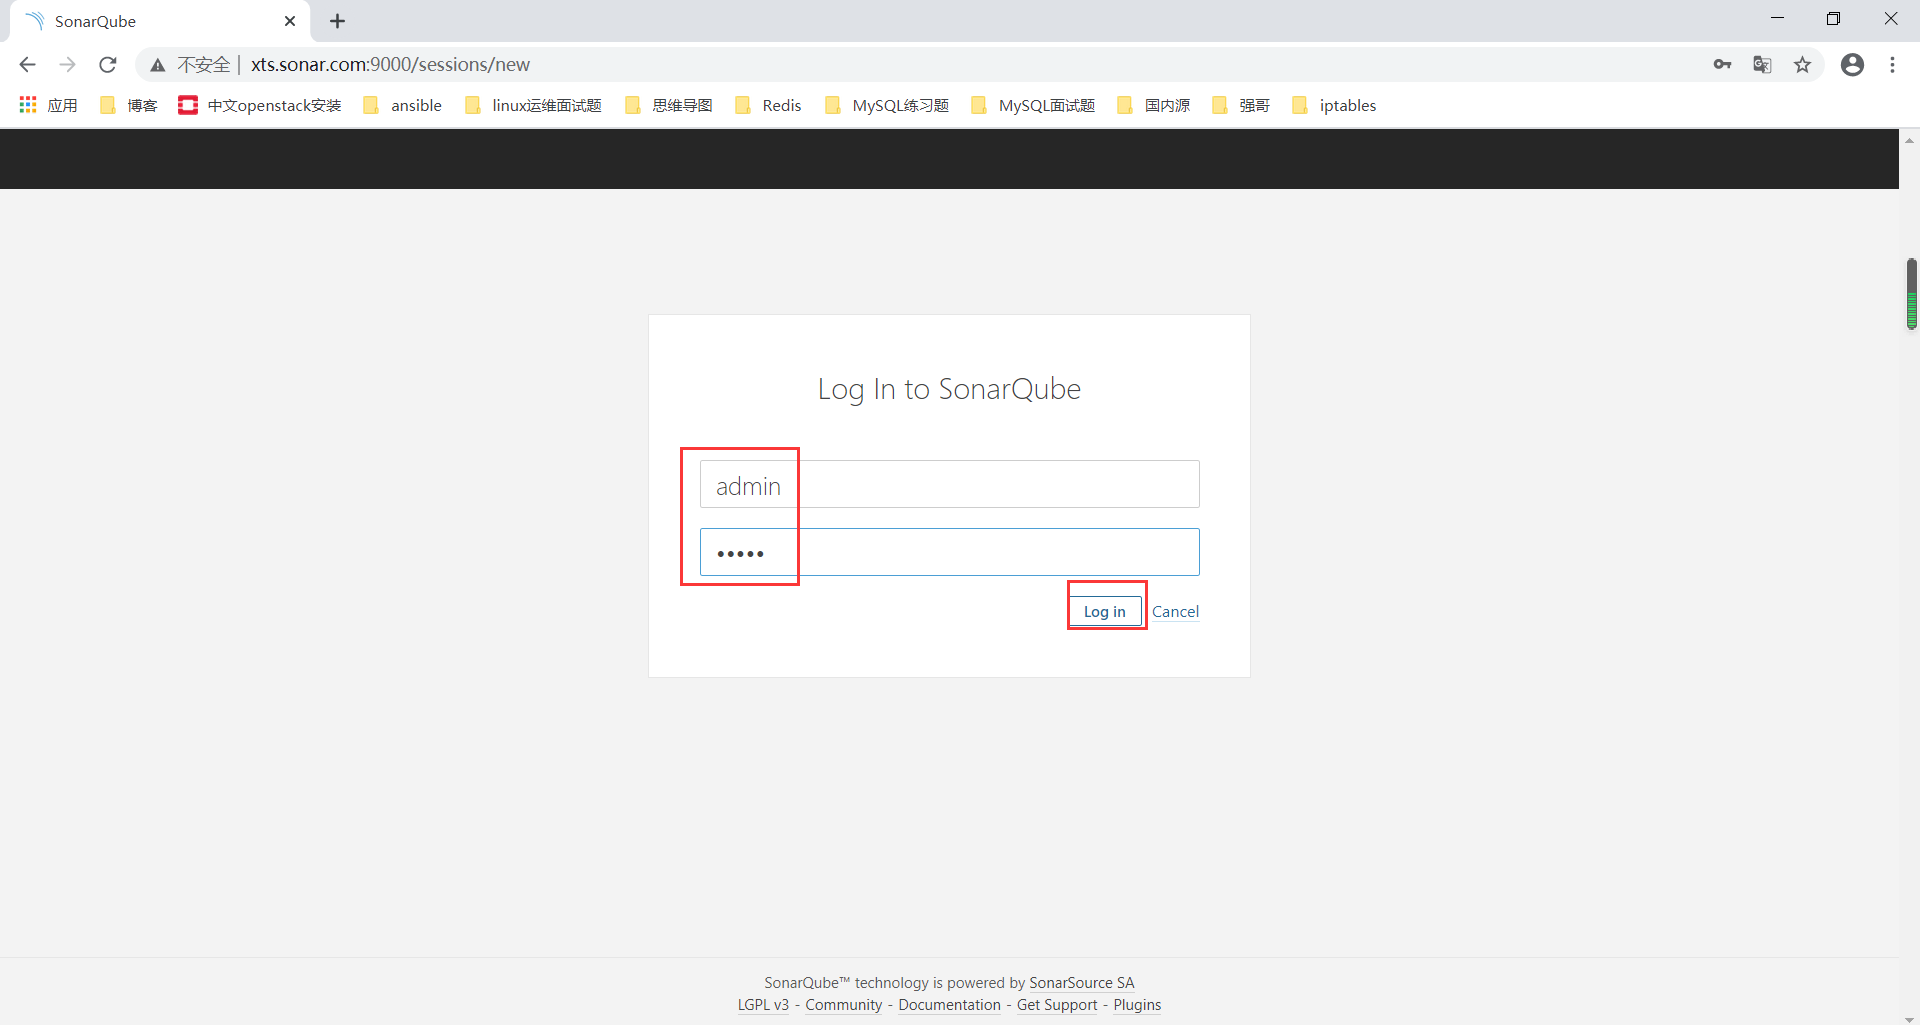Click the insecure-site warning icon

click(158, 65)
